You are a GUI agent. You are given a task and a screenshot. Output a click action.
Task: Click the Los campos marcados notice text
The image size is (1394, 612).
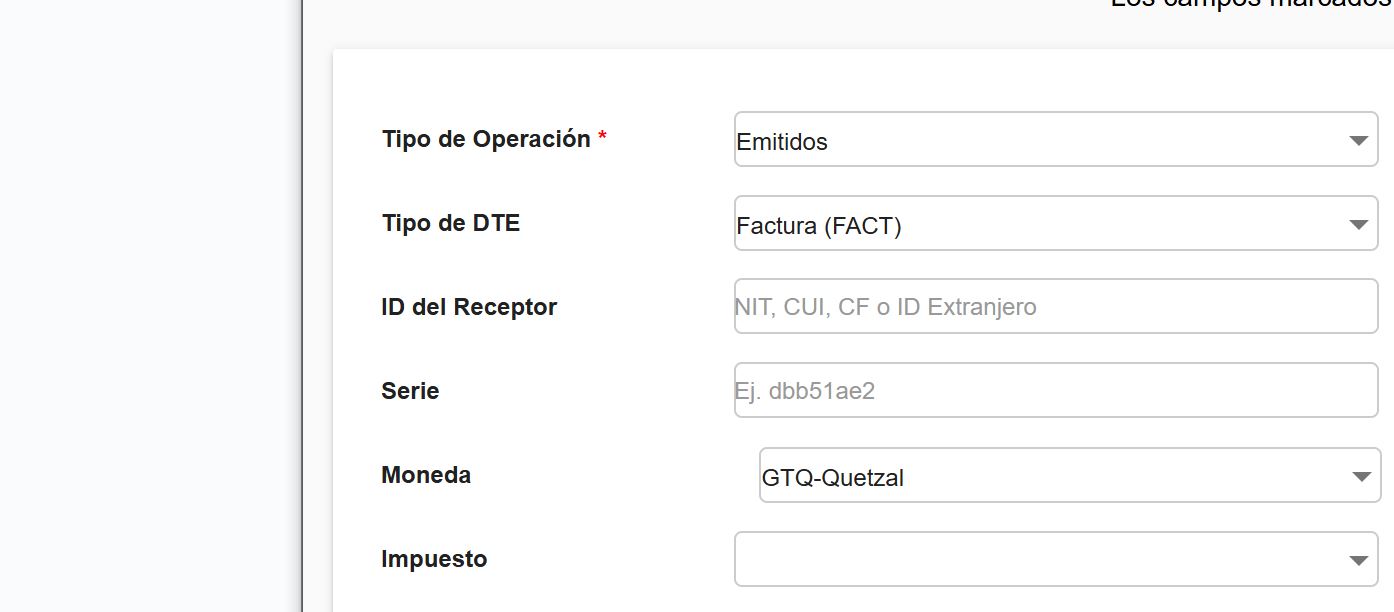[x=1250, y=4]
